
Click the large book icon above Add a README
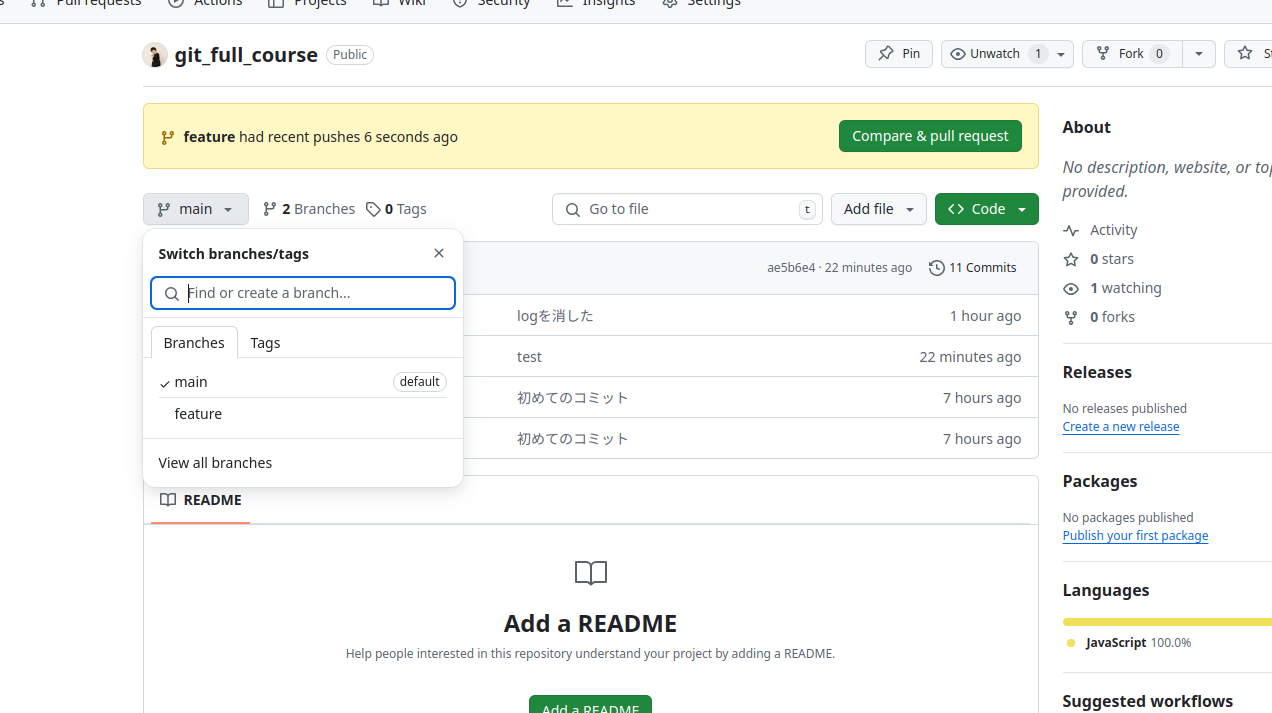coord(591,573)
